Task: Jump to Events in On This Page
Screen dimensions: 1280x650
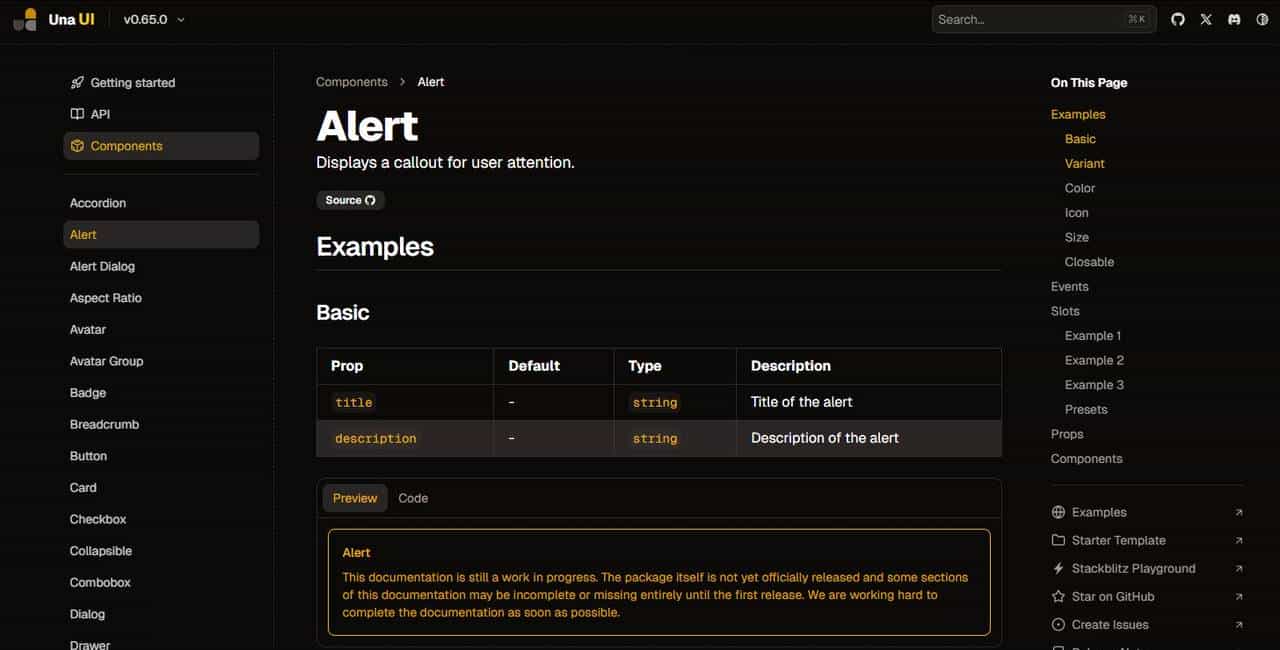Action: click(x=1070, y=286)
